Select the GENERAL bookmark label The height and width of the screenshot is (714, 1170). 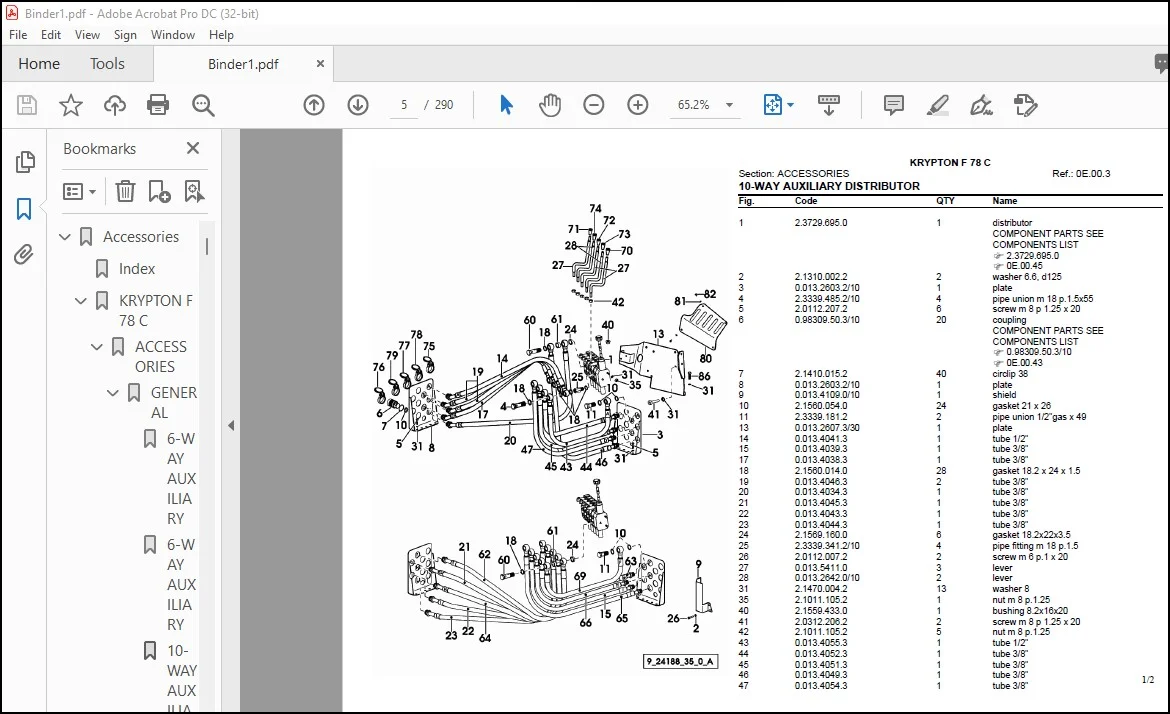(173, 402)
